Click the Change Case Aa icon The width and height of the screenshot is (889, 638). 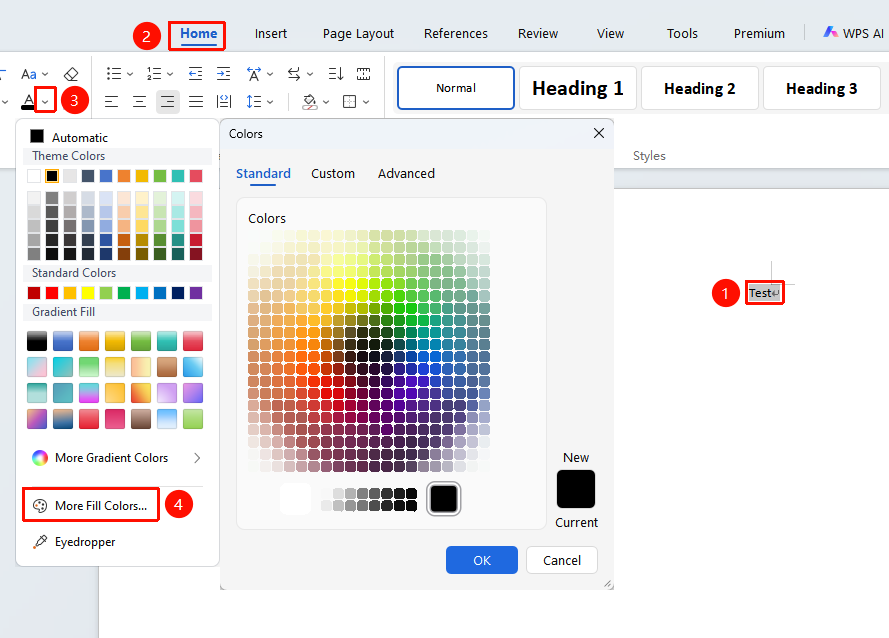point(29,74)
